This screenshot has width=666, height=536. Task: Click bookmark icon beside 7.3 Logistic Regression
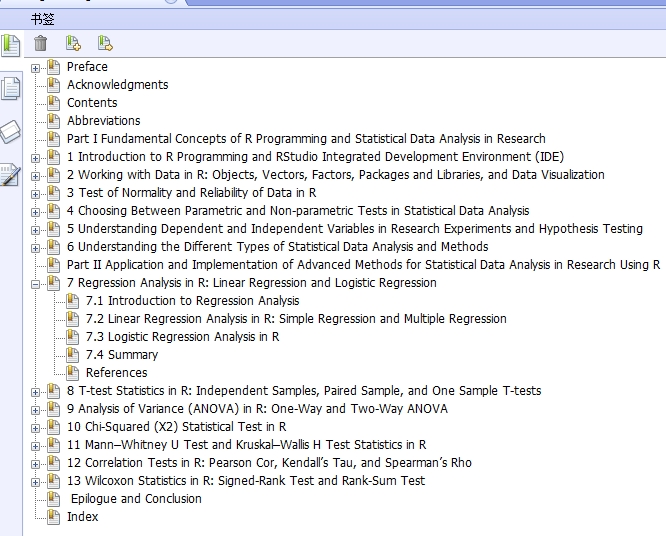coord(73,336)
